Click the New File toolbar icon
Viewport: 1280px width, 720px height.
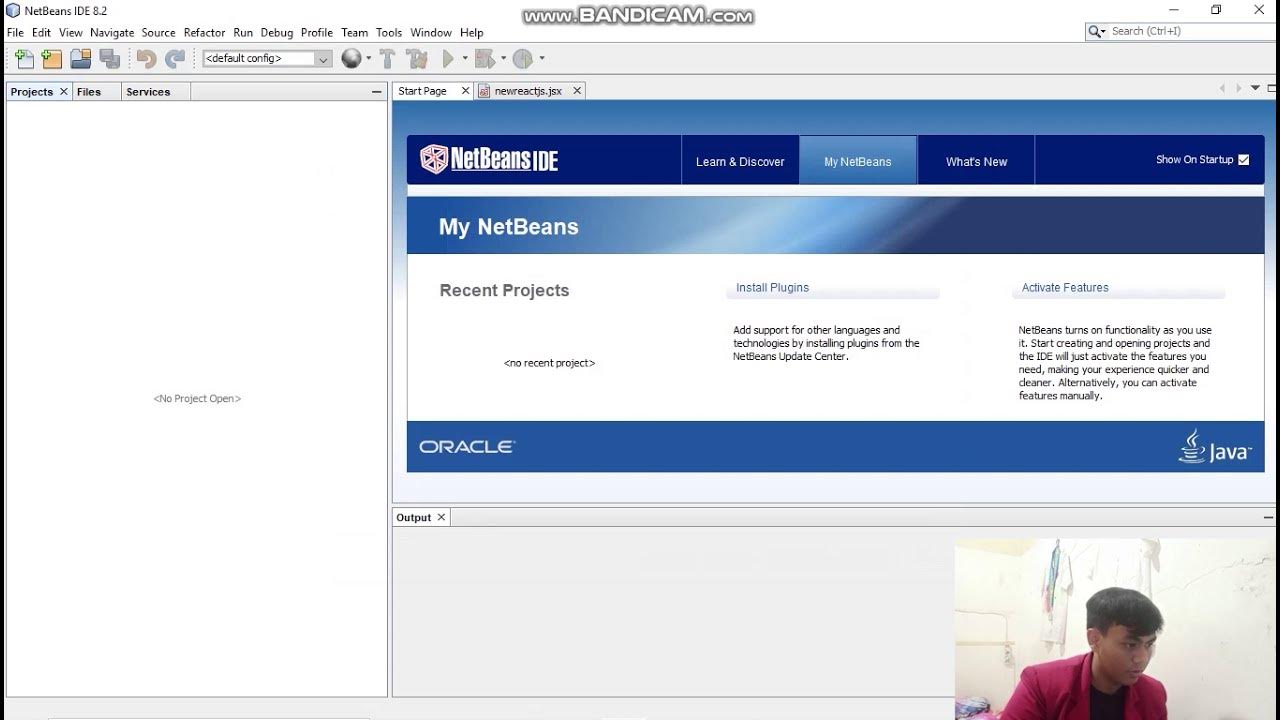24,59
